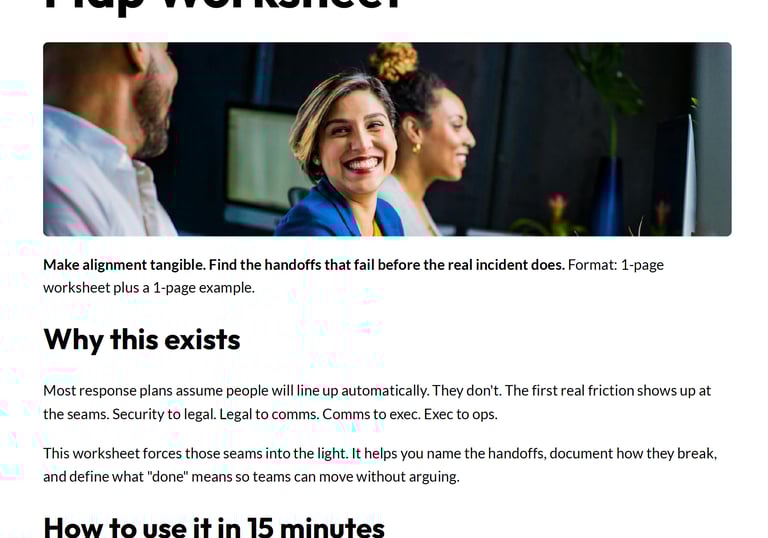Click the paragraph starting 'Most response plans assume'

click(377, 402)
